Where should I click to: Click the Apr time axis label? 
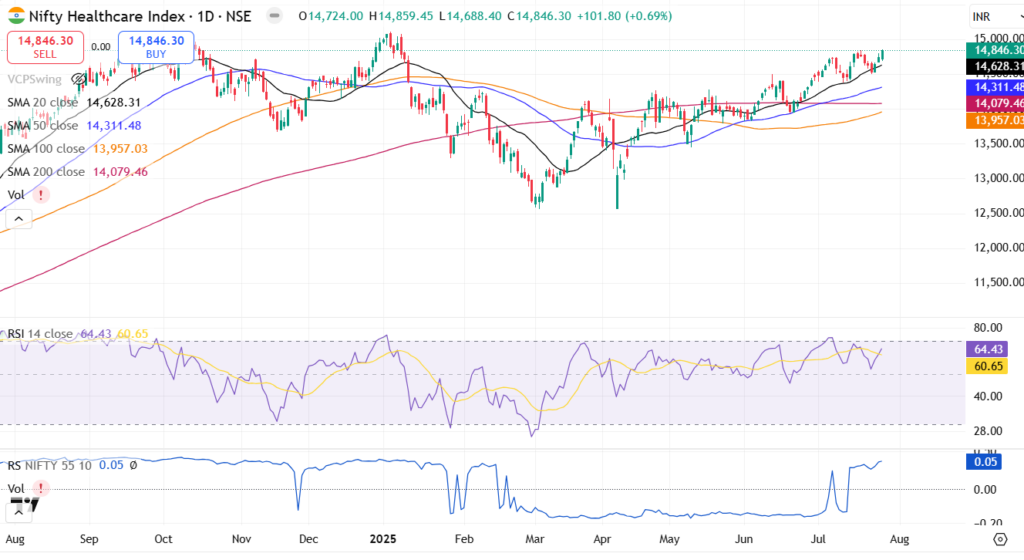pyautogui.click(x=602, y=539)
